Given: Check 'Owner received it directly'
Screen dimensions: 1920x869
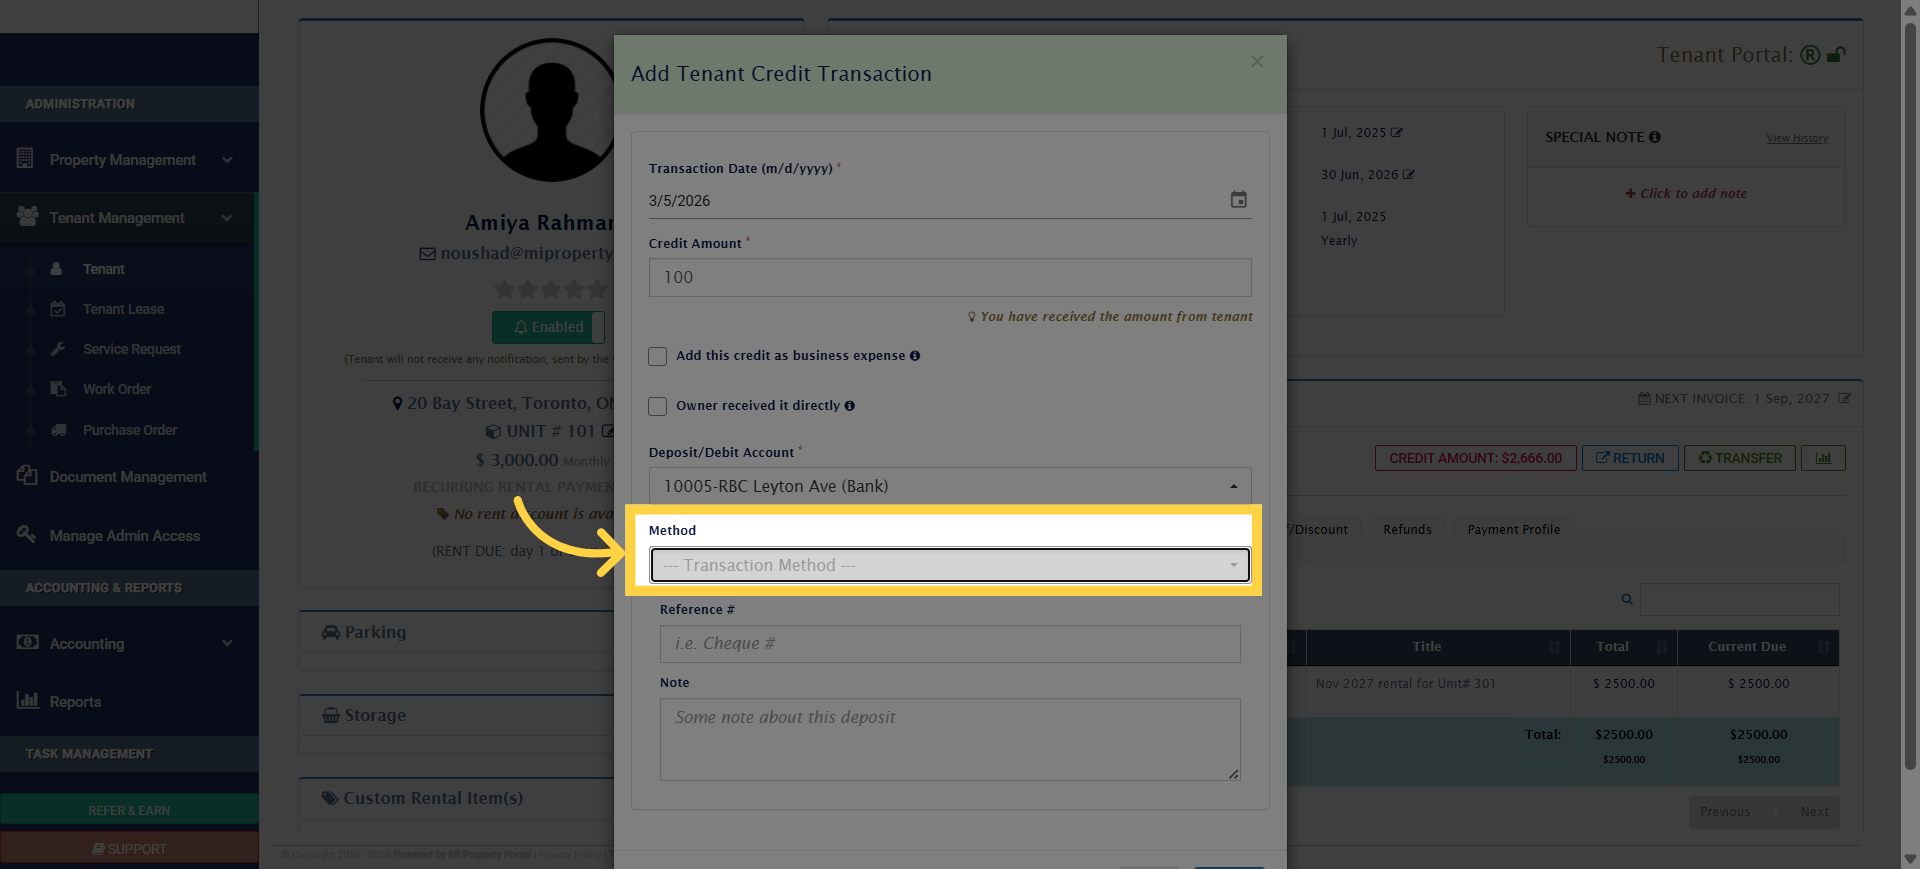Looking at the screenshot, I should pos(657,406).
